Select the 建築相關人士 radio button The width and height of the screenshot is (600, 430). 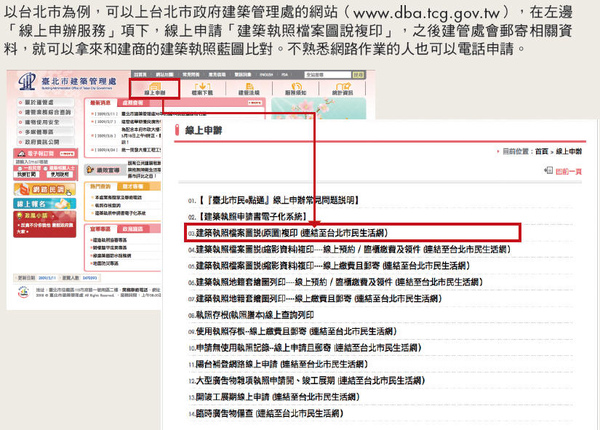(x=45, y=168)
